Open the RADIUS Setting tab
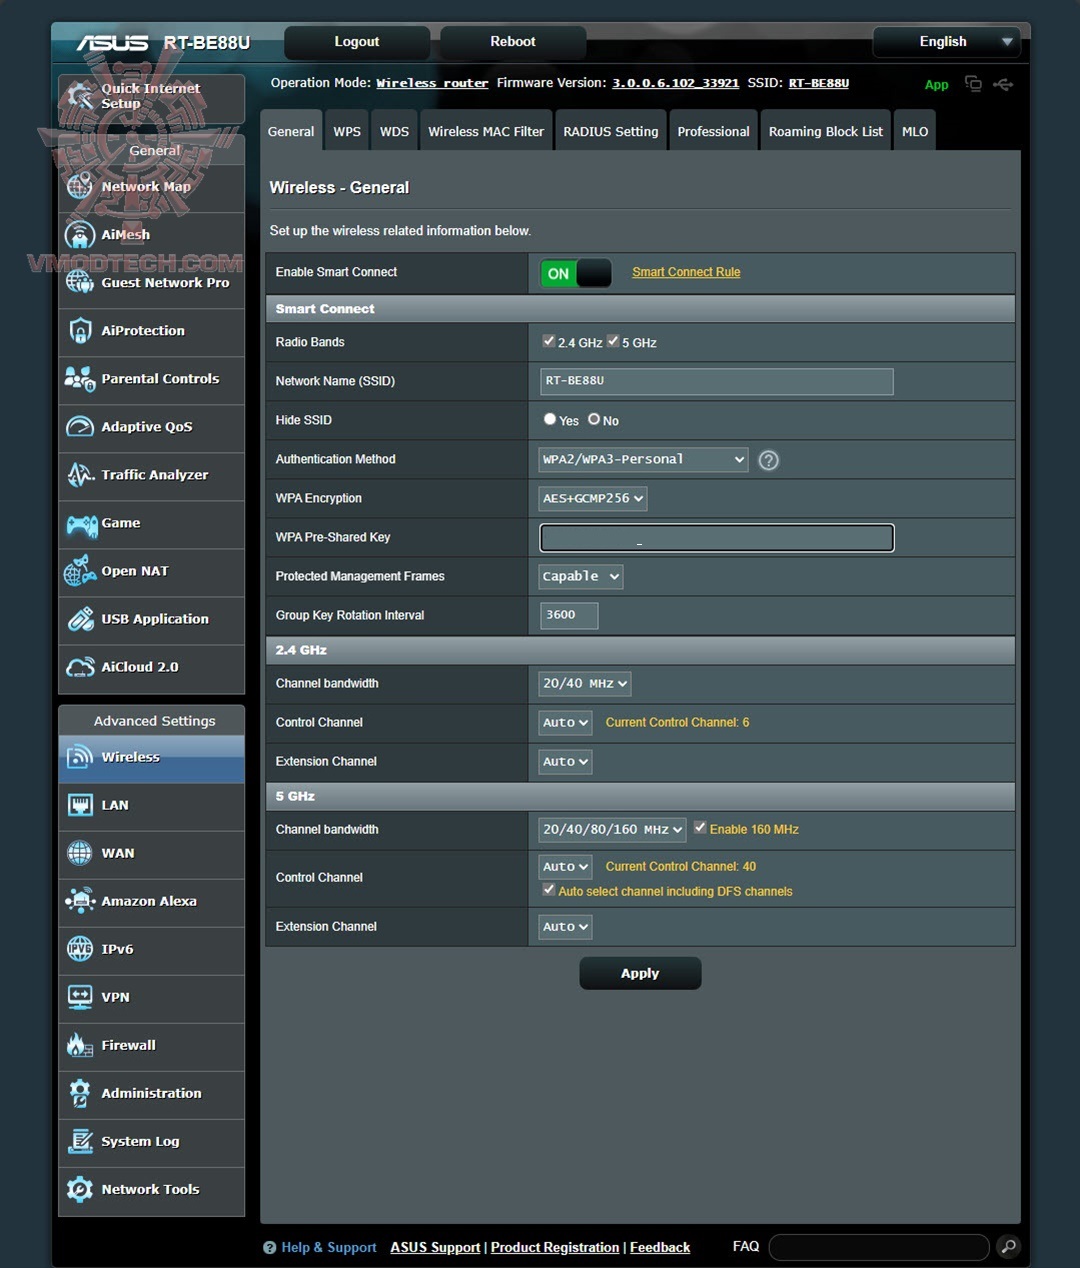This screenshot has height=1268, width=1080. [x=611, y=131]
